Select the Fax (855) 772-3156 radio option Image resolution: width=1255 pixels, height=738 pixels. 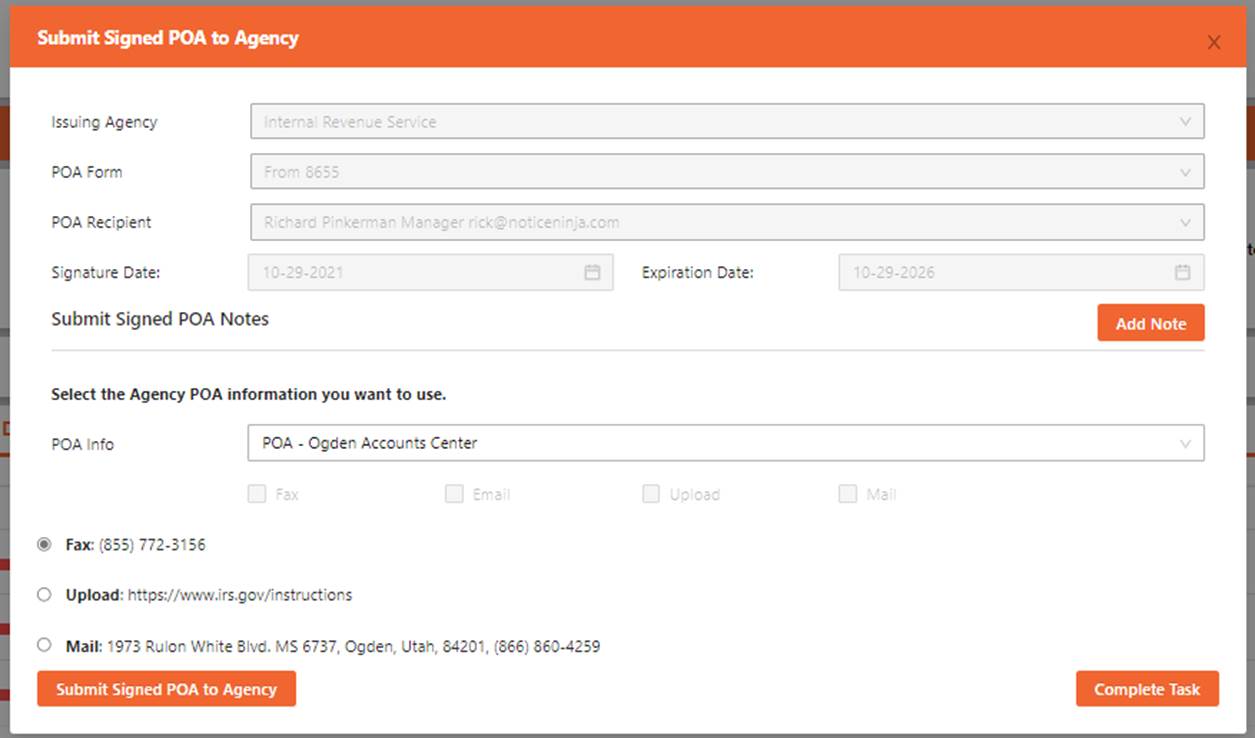tap(44, 545)
